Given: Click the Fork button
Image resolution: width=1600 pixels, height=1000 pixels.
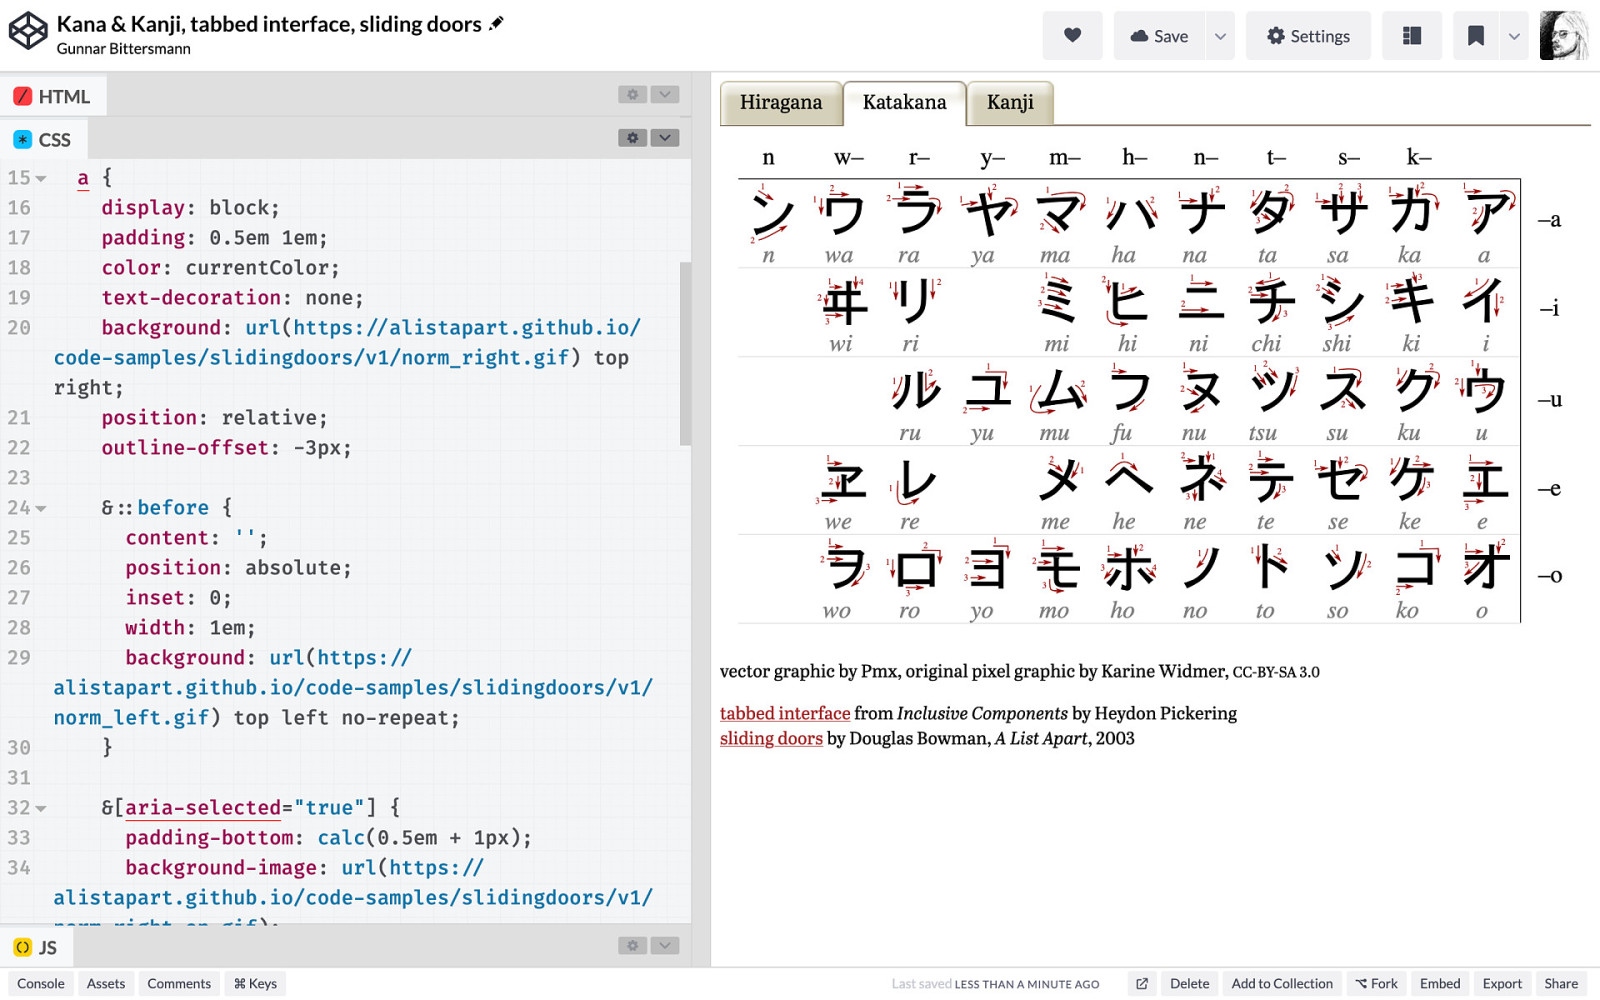Looking at the screenshot, I should [x=1376, y=984].
